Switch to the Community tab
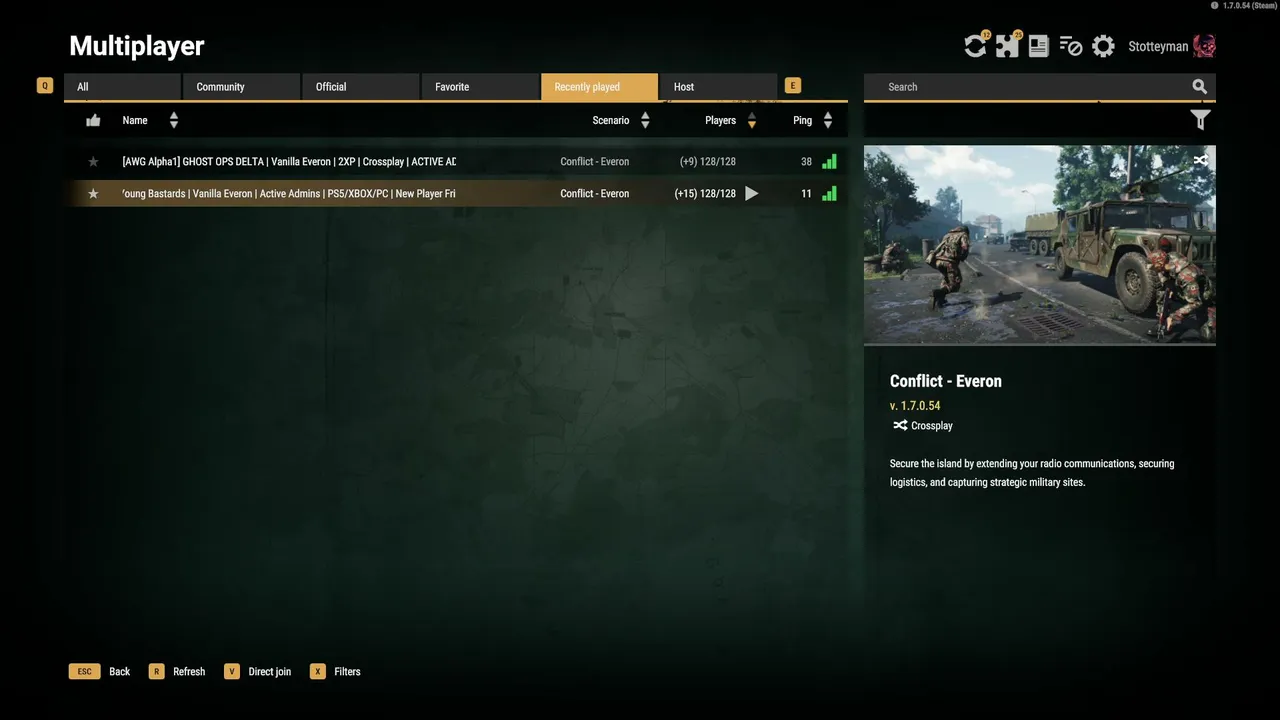The width and height of the screenshot is (1280, 720). [x=242, y=87]
